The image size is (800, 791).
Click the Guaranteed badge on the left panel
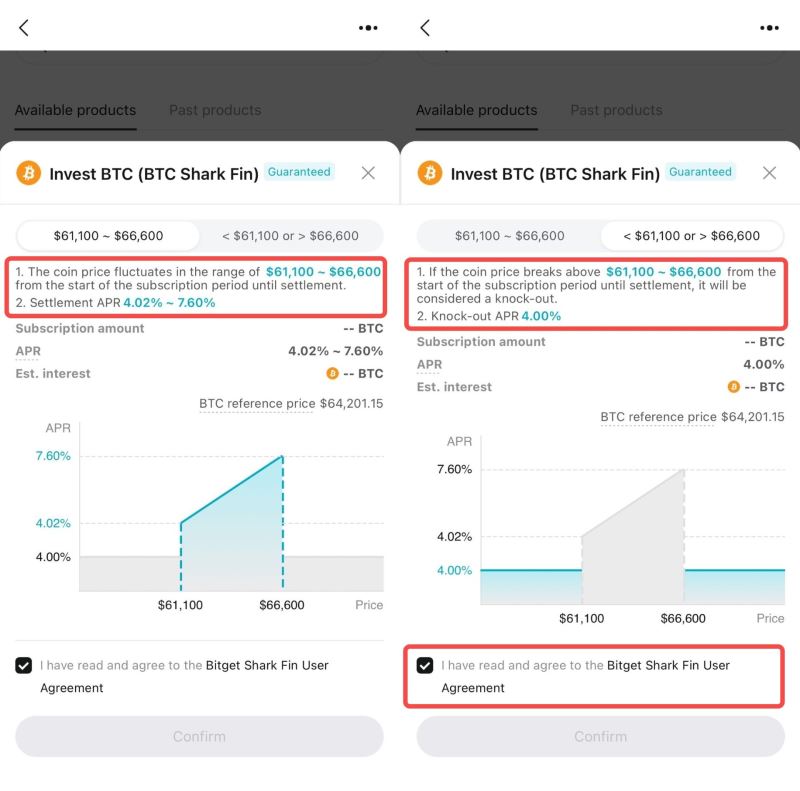[x=299, y=172]
